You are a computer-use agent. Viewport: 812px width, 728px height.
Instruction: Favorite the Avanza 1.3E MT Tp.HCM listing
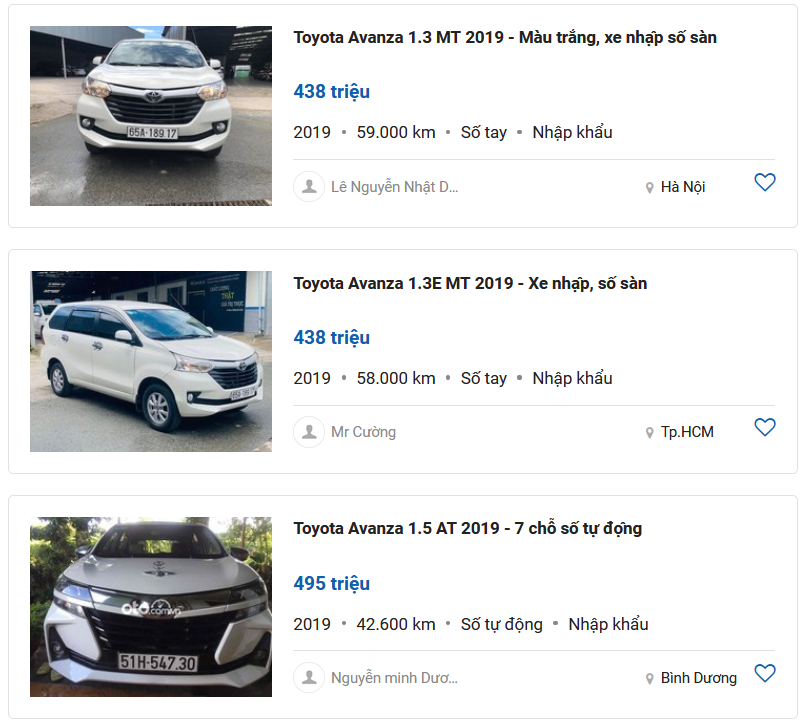coord(764,427)
